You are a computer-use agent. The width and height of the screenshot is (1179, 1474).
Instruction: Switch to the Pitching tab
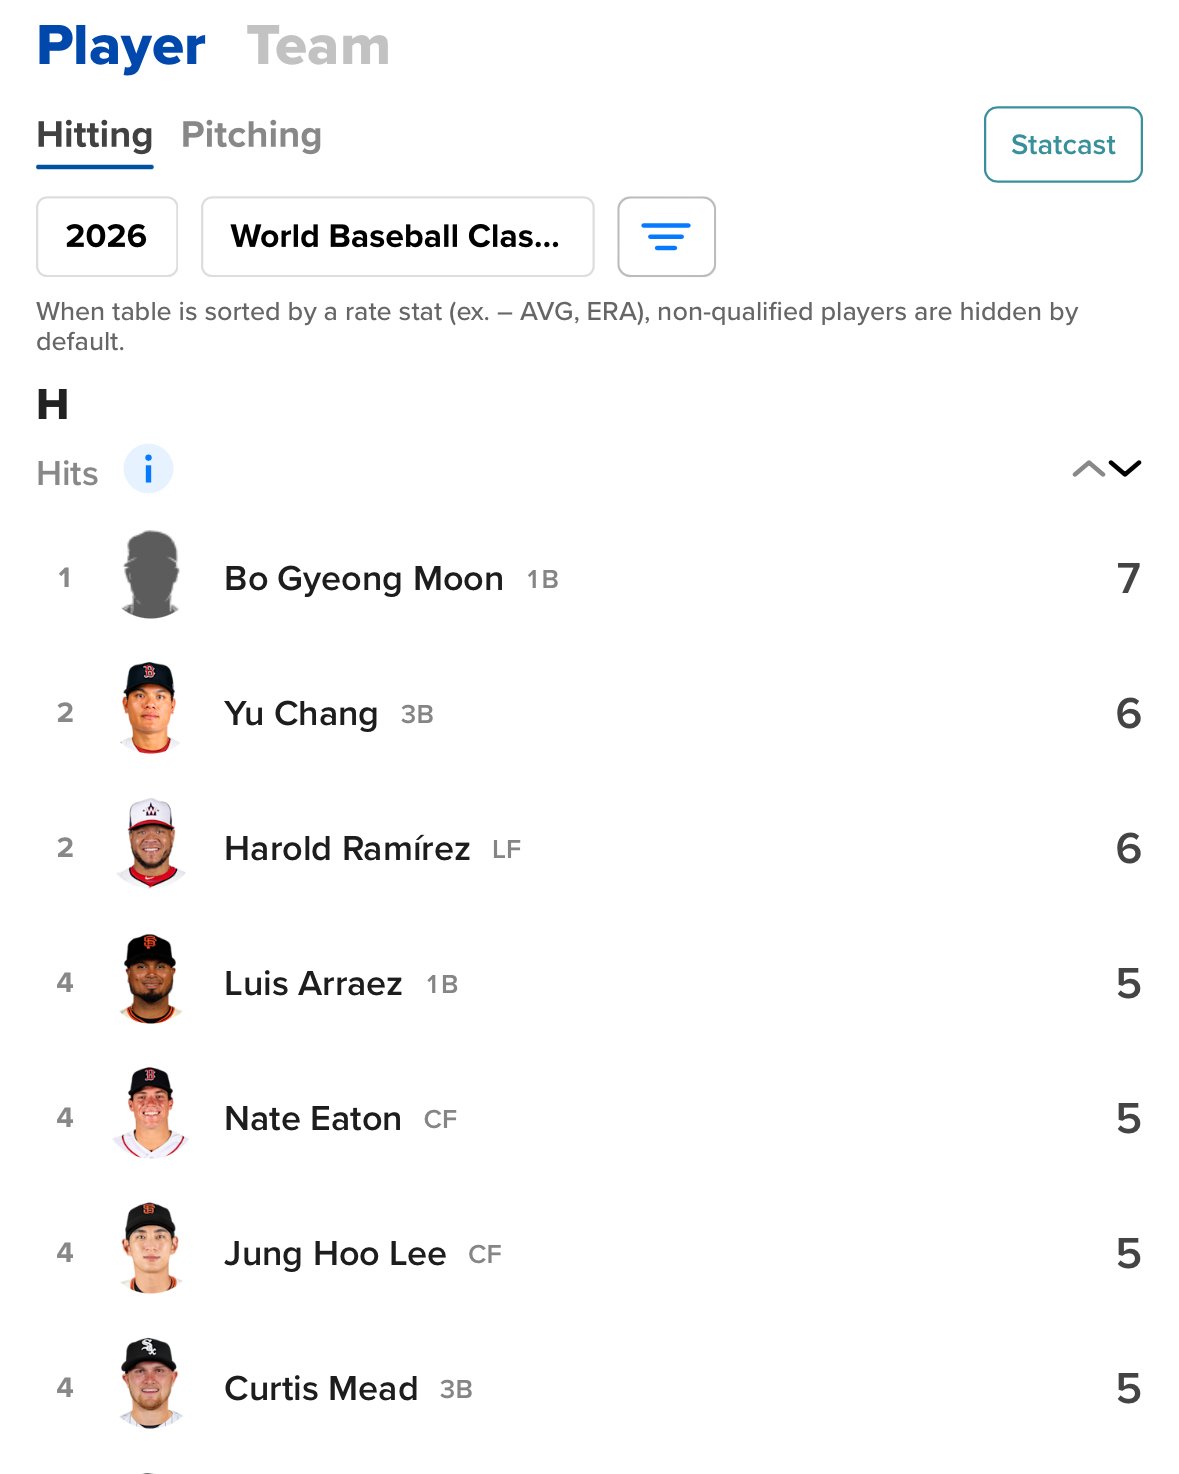pos(251,135)
